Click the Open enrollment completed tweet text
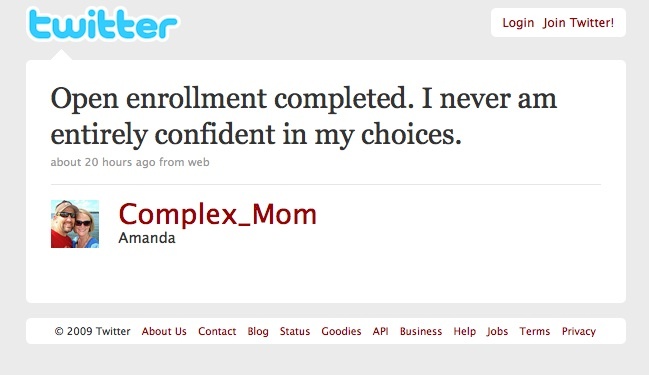This screenshot has width=649, height=375. click(303, 116)
